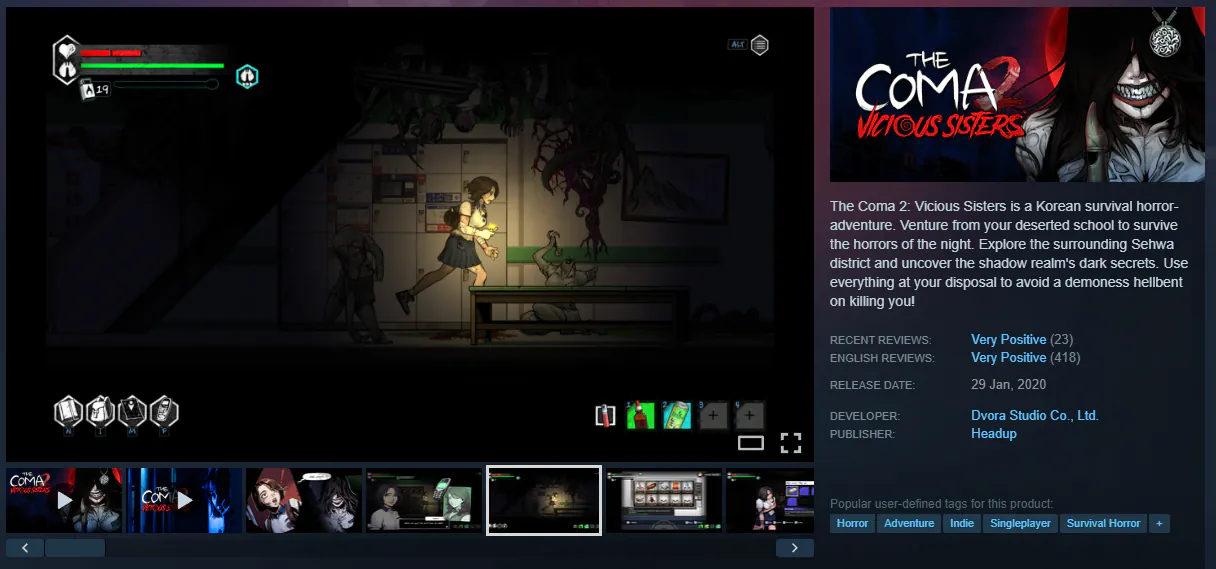Click notebook HUD icon in game screenshot
The image size is (1216, 569).
[x=68, y=412]
